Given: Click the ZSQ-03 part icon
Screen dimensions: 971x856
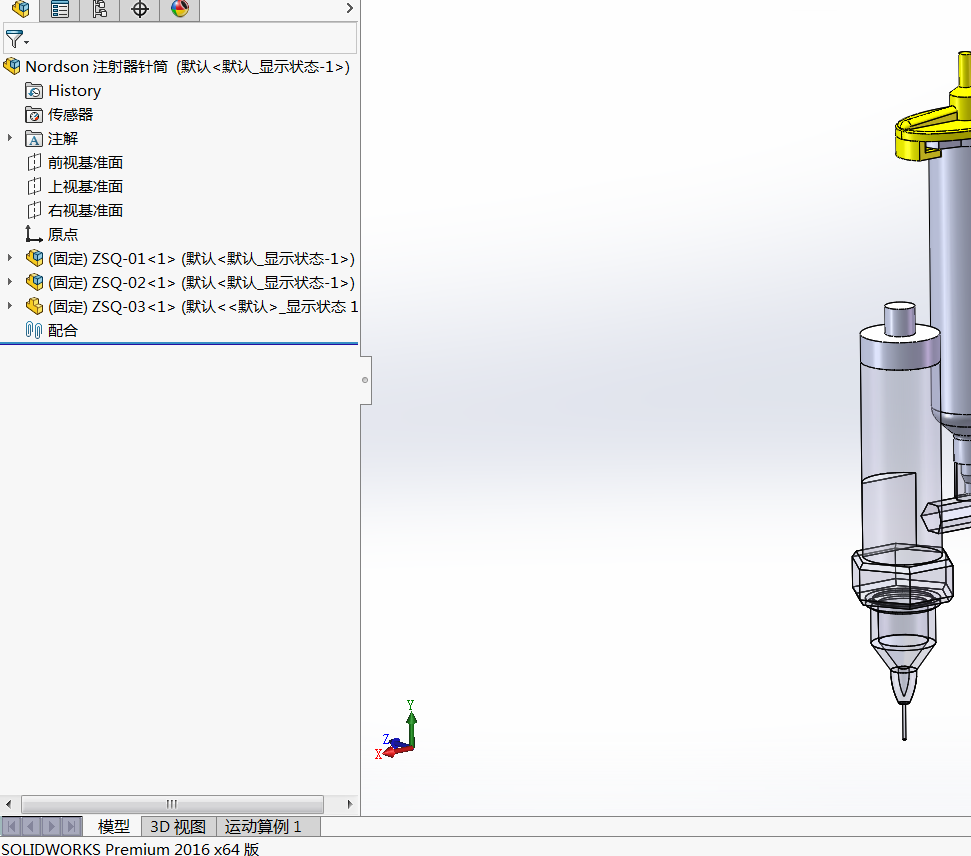Looking at the screenshot, I should coord(35,306).
